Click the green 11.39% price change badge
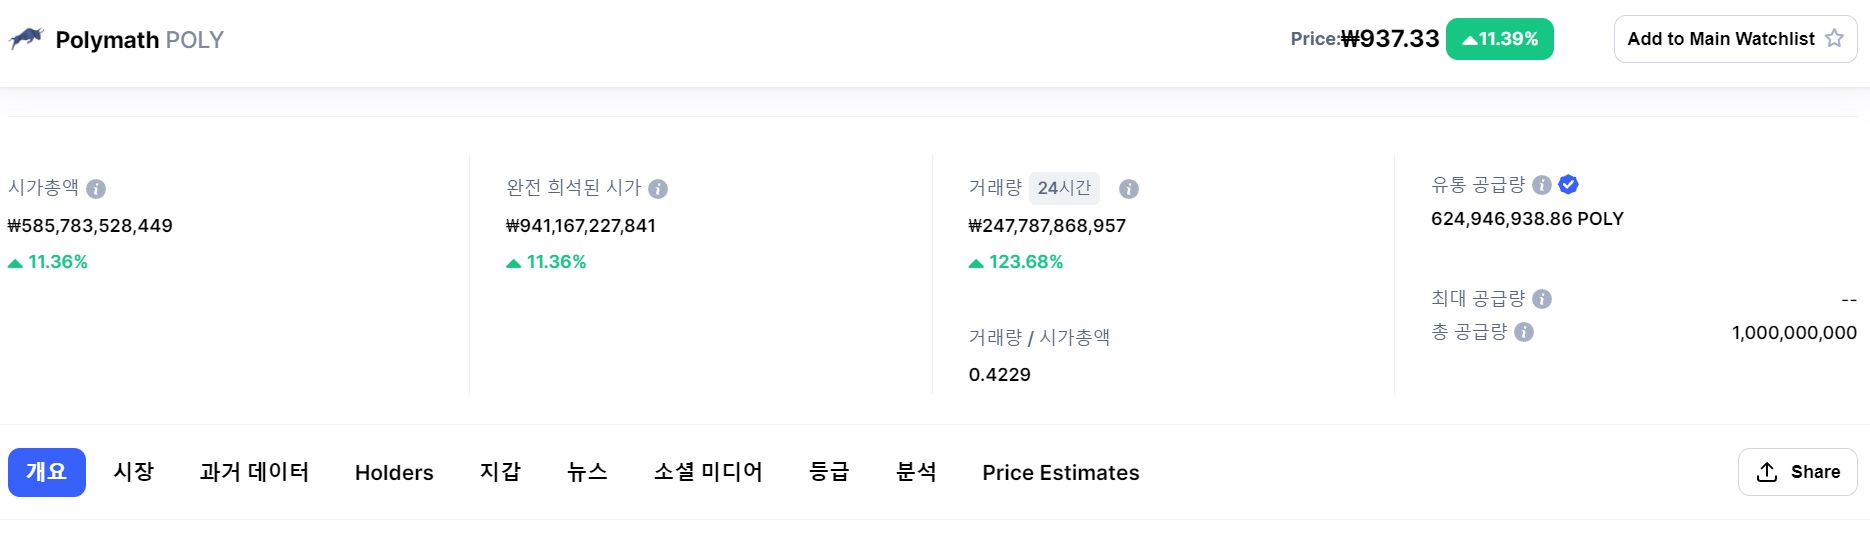Screen dimensions: 1870x546 pos(1500,39)
